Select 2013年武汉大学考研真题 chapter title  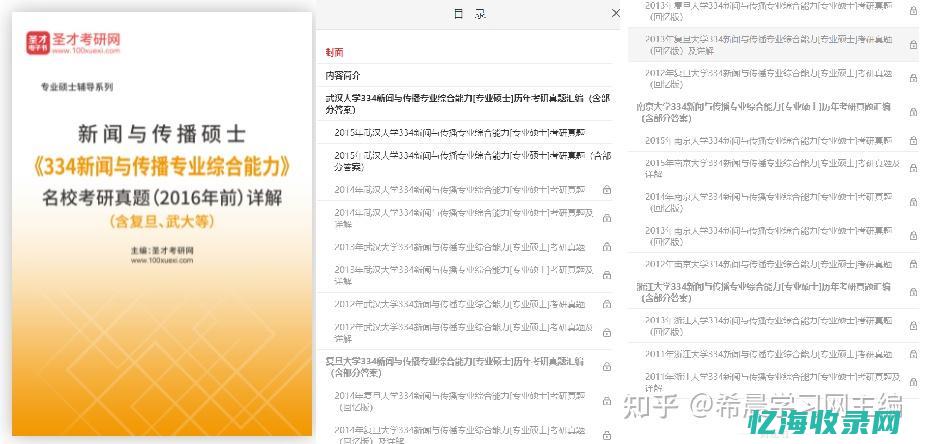coord(459,247)
